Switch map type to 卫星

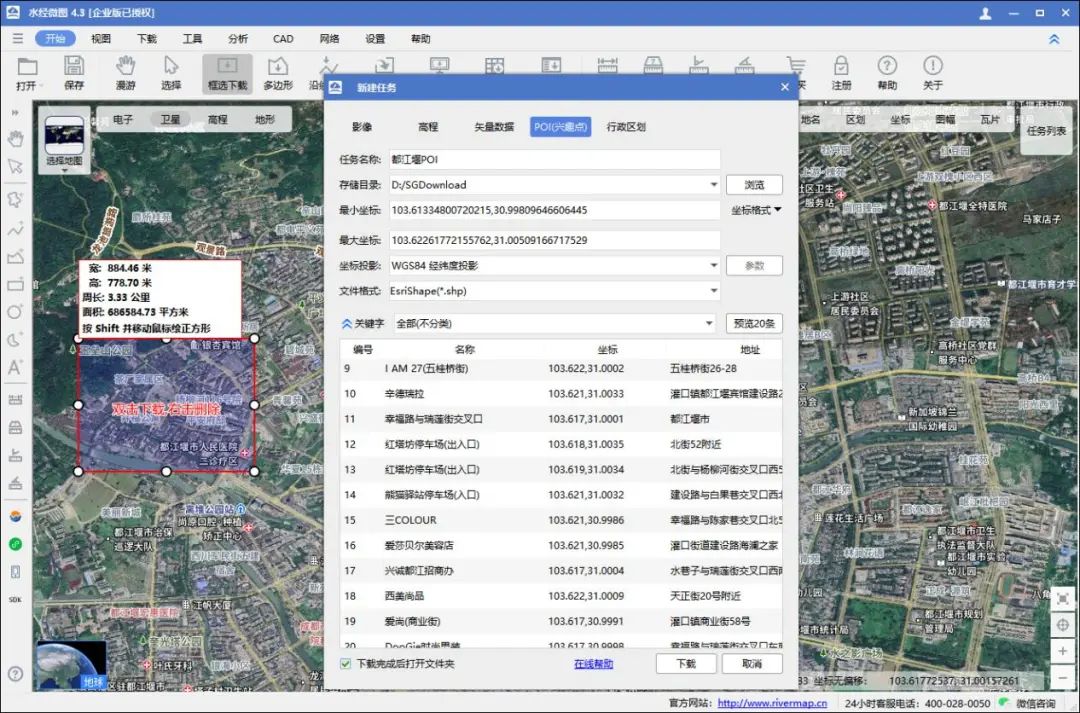coord(170,119)
